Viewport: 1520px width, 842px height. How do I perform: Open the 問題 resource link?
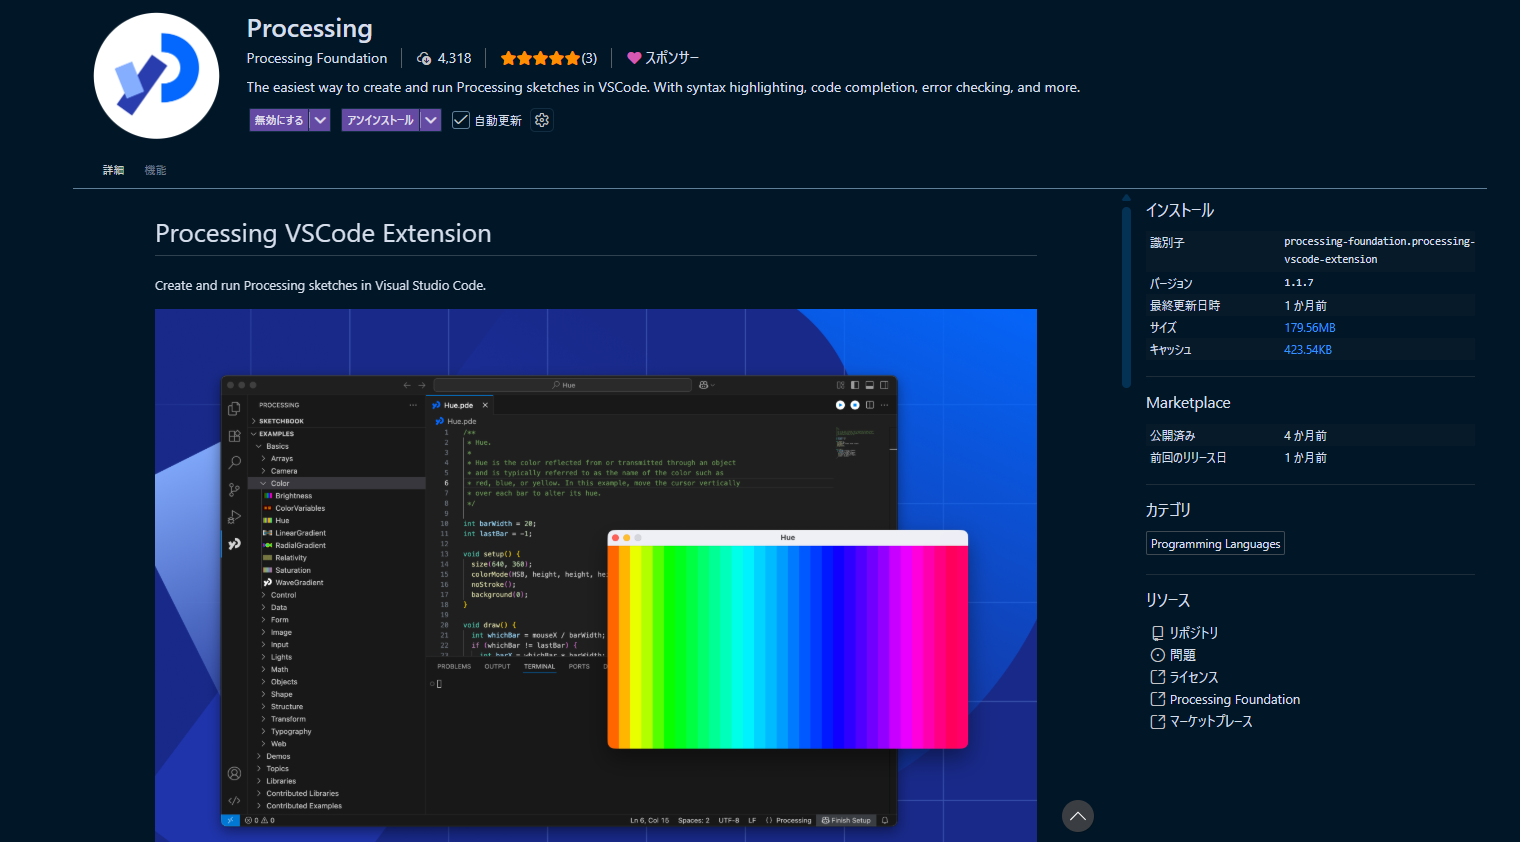[x=1183, y=655]
